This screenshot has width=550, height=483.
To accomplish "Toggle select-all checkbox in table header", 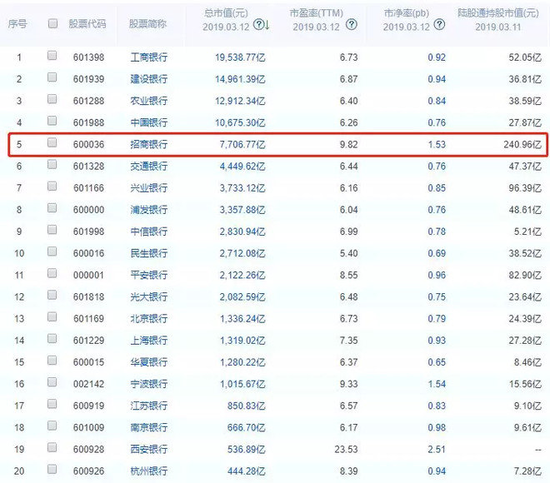I will [53, 24].
